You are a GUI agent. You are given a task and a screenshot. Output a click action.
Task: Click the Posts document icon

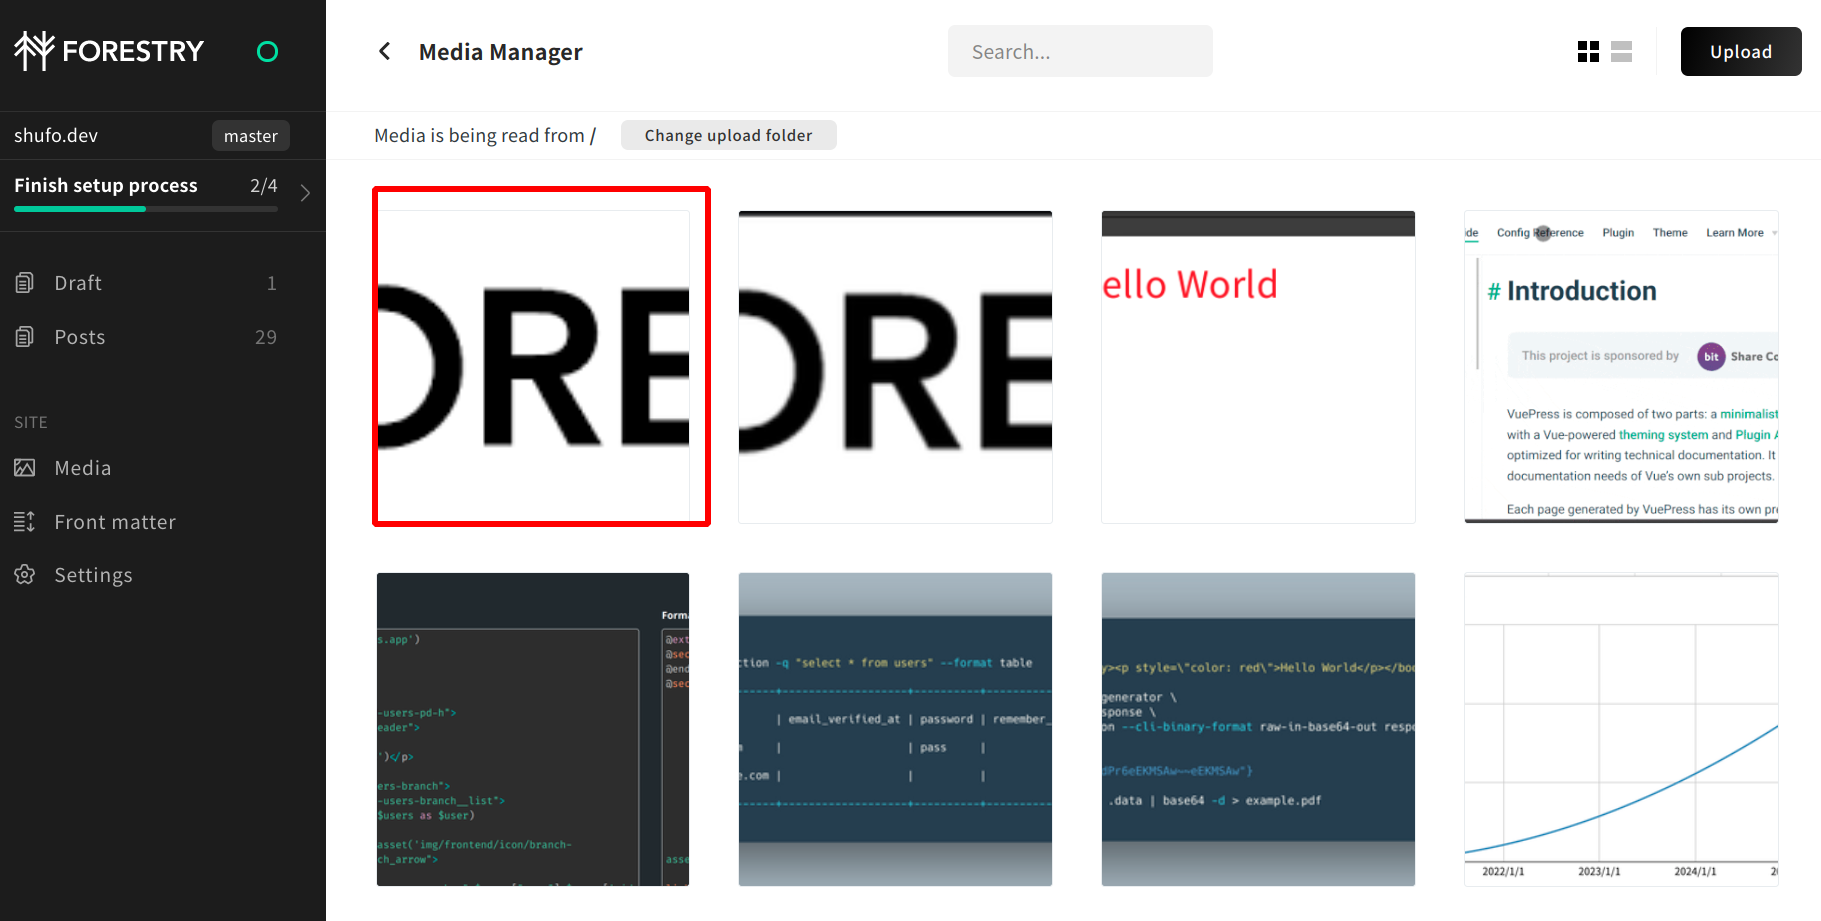[x=25, y=337]
